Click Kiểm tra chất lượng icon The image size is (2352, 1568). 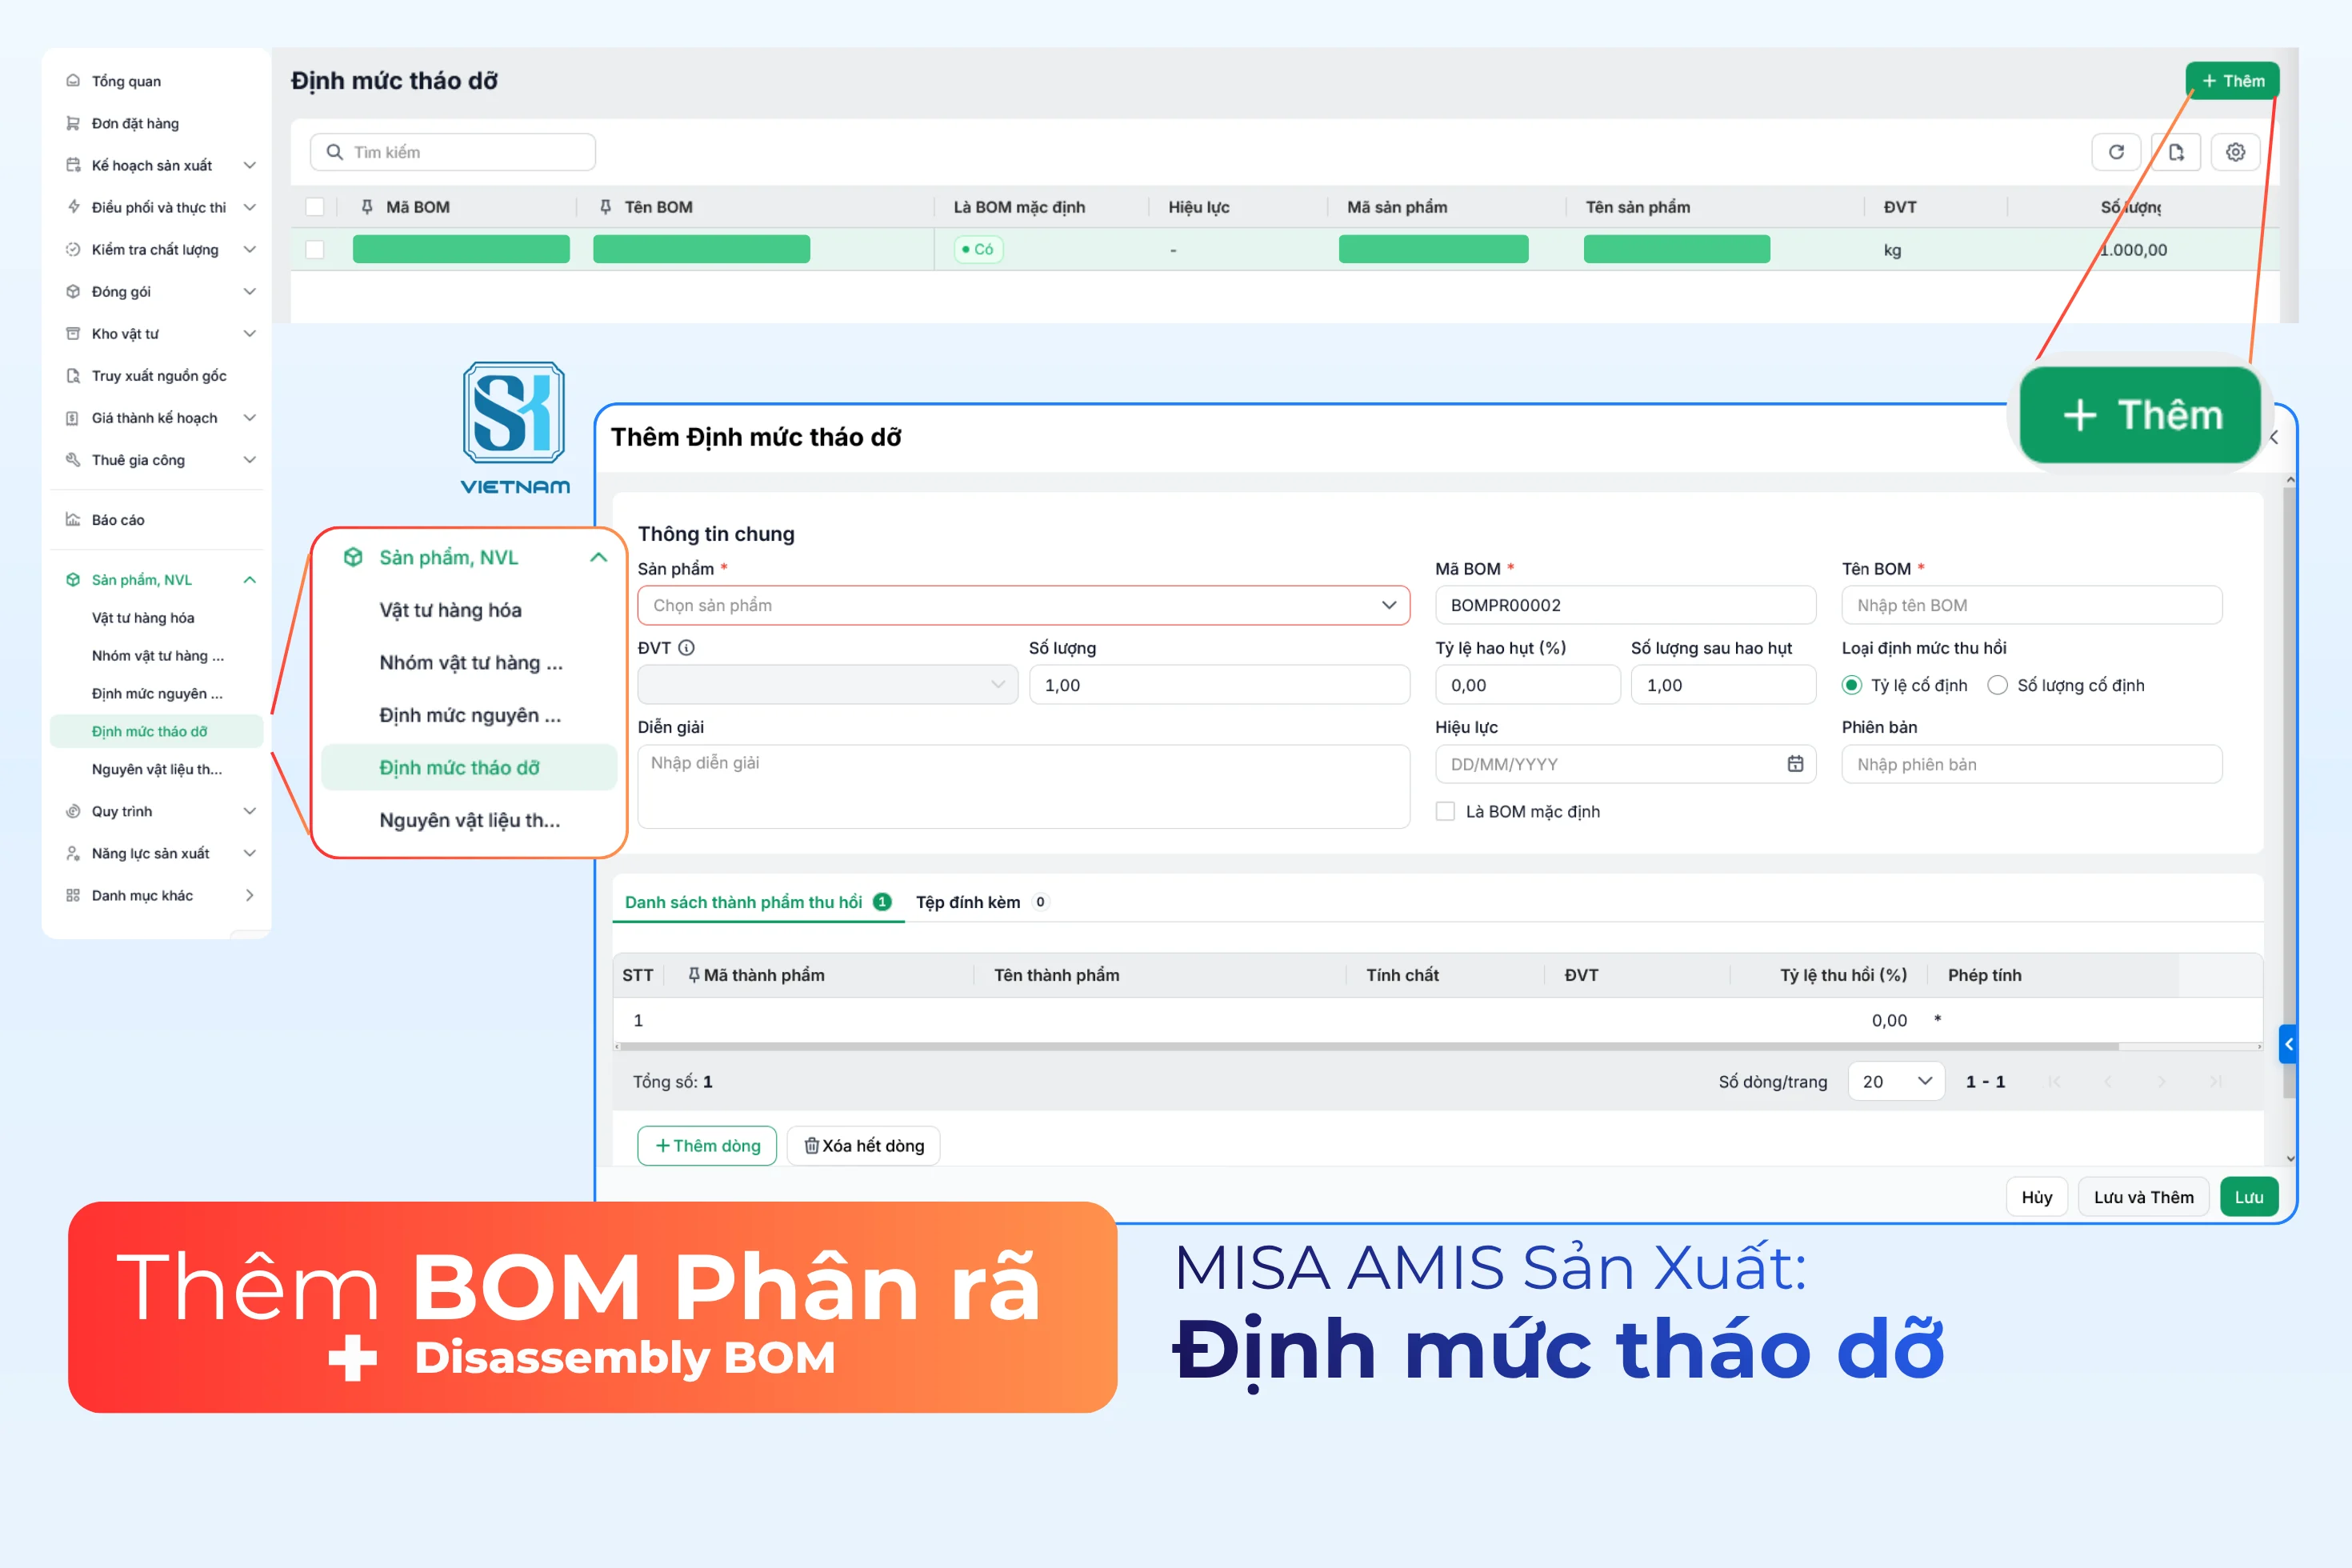(x=73, y=249)
